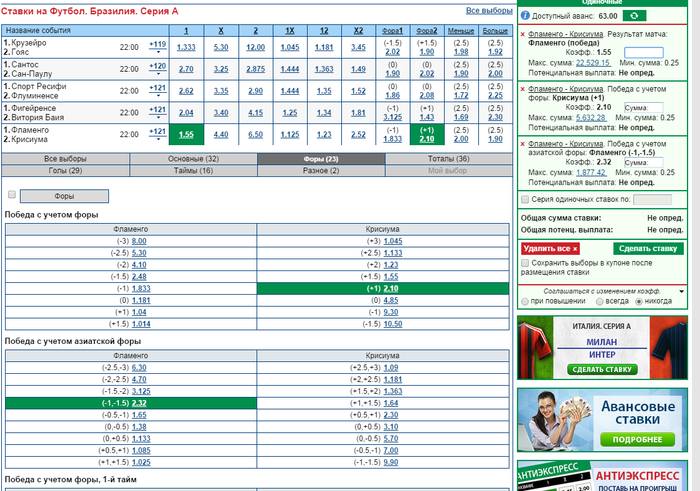Select Asian handicap (+0.5,+1) odds 2.30
The image size is (700, 491).
[x=391, y=415]
